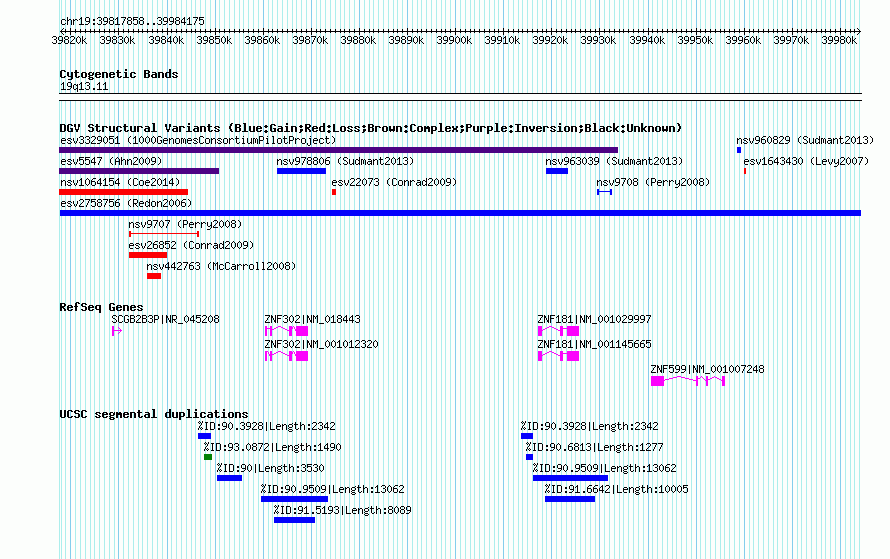Click the nsv9707 (Perry2008) red interval glyph
This screenshot has width=890, height=559.
pos(164,234)
